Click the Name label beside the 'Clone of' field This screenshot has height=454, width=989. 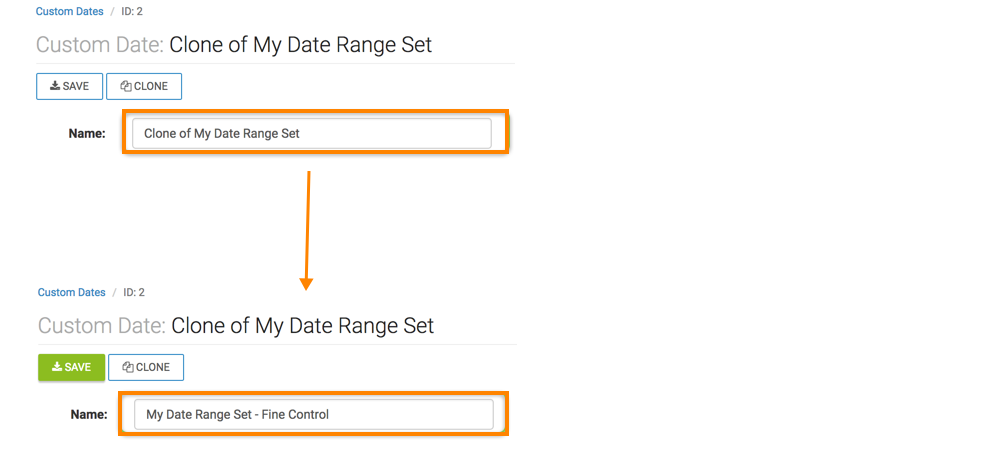87,133
